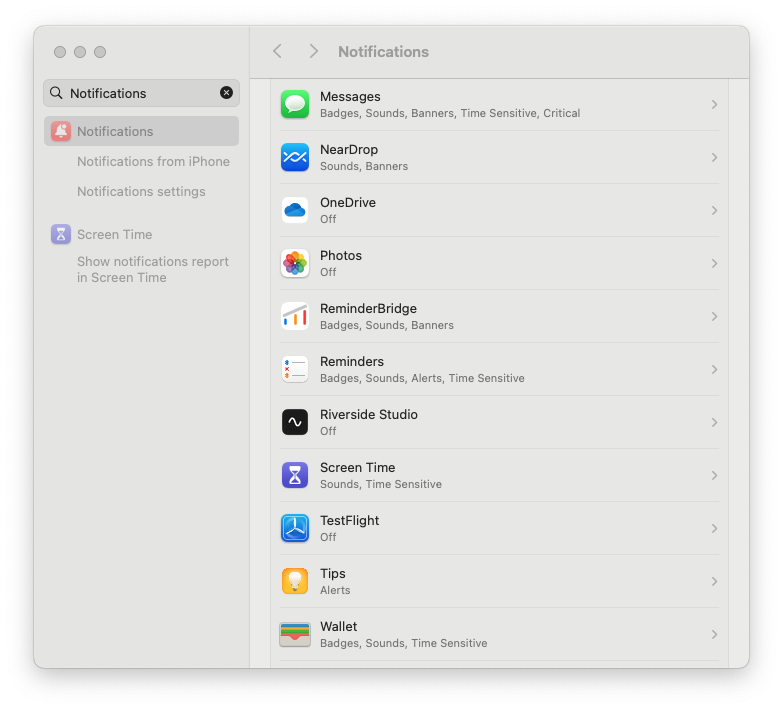
Task: Click the Photos row title
Action: coord(341,255)
